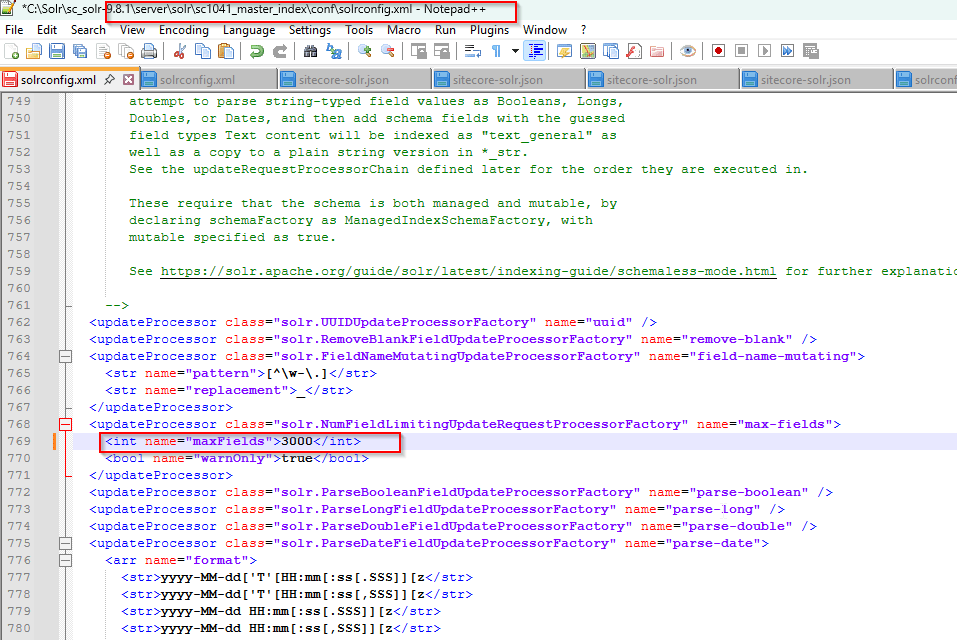
Task: Click the Run macro multiple times icon
Action: coord(788,51)
